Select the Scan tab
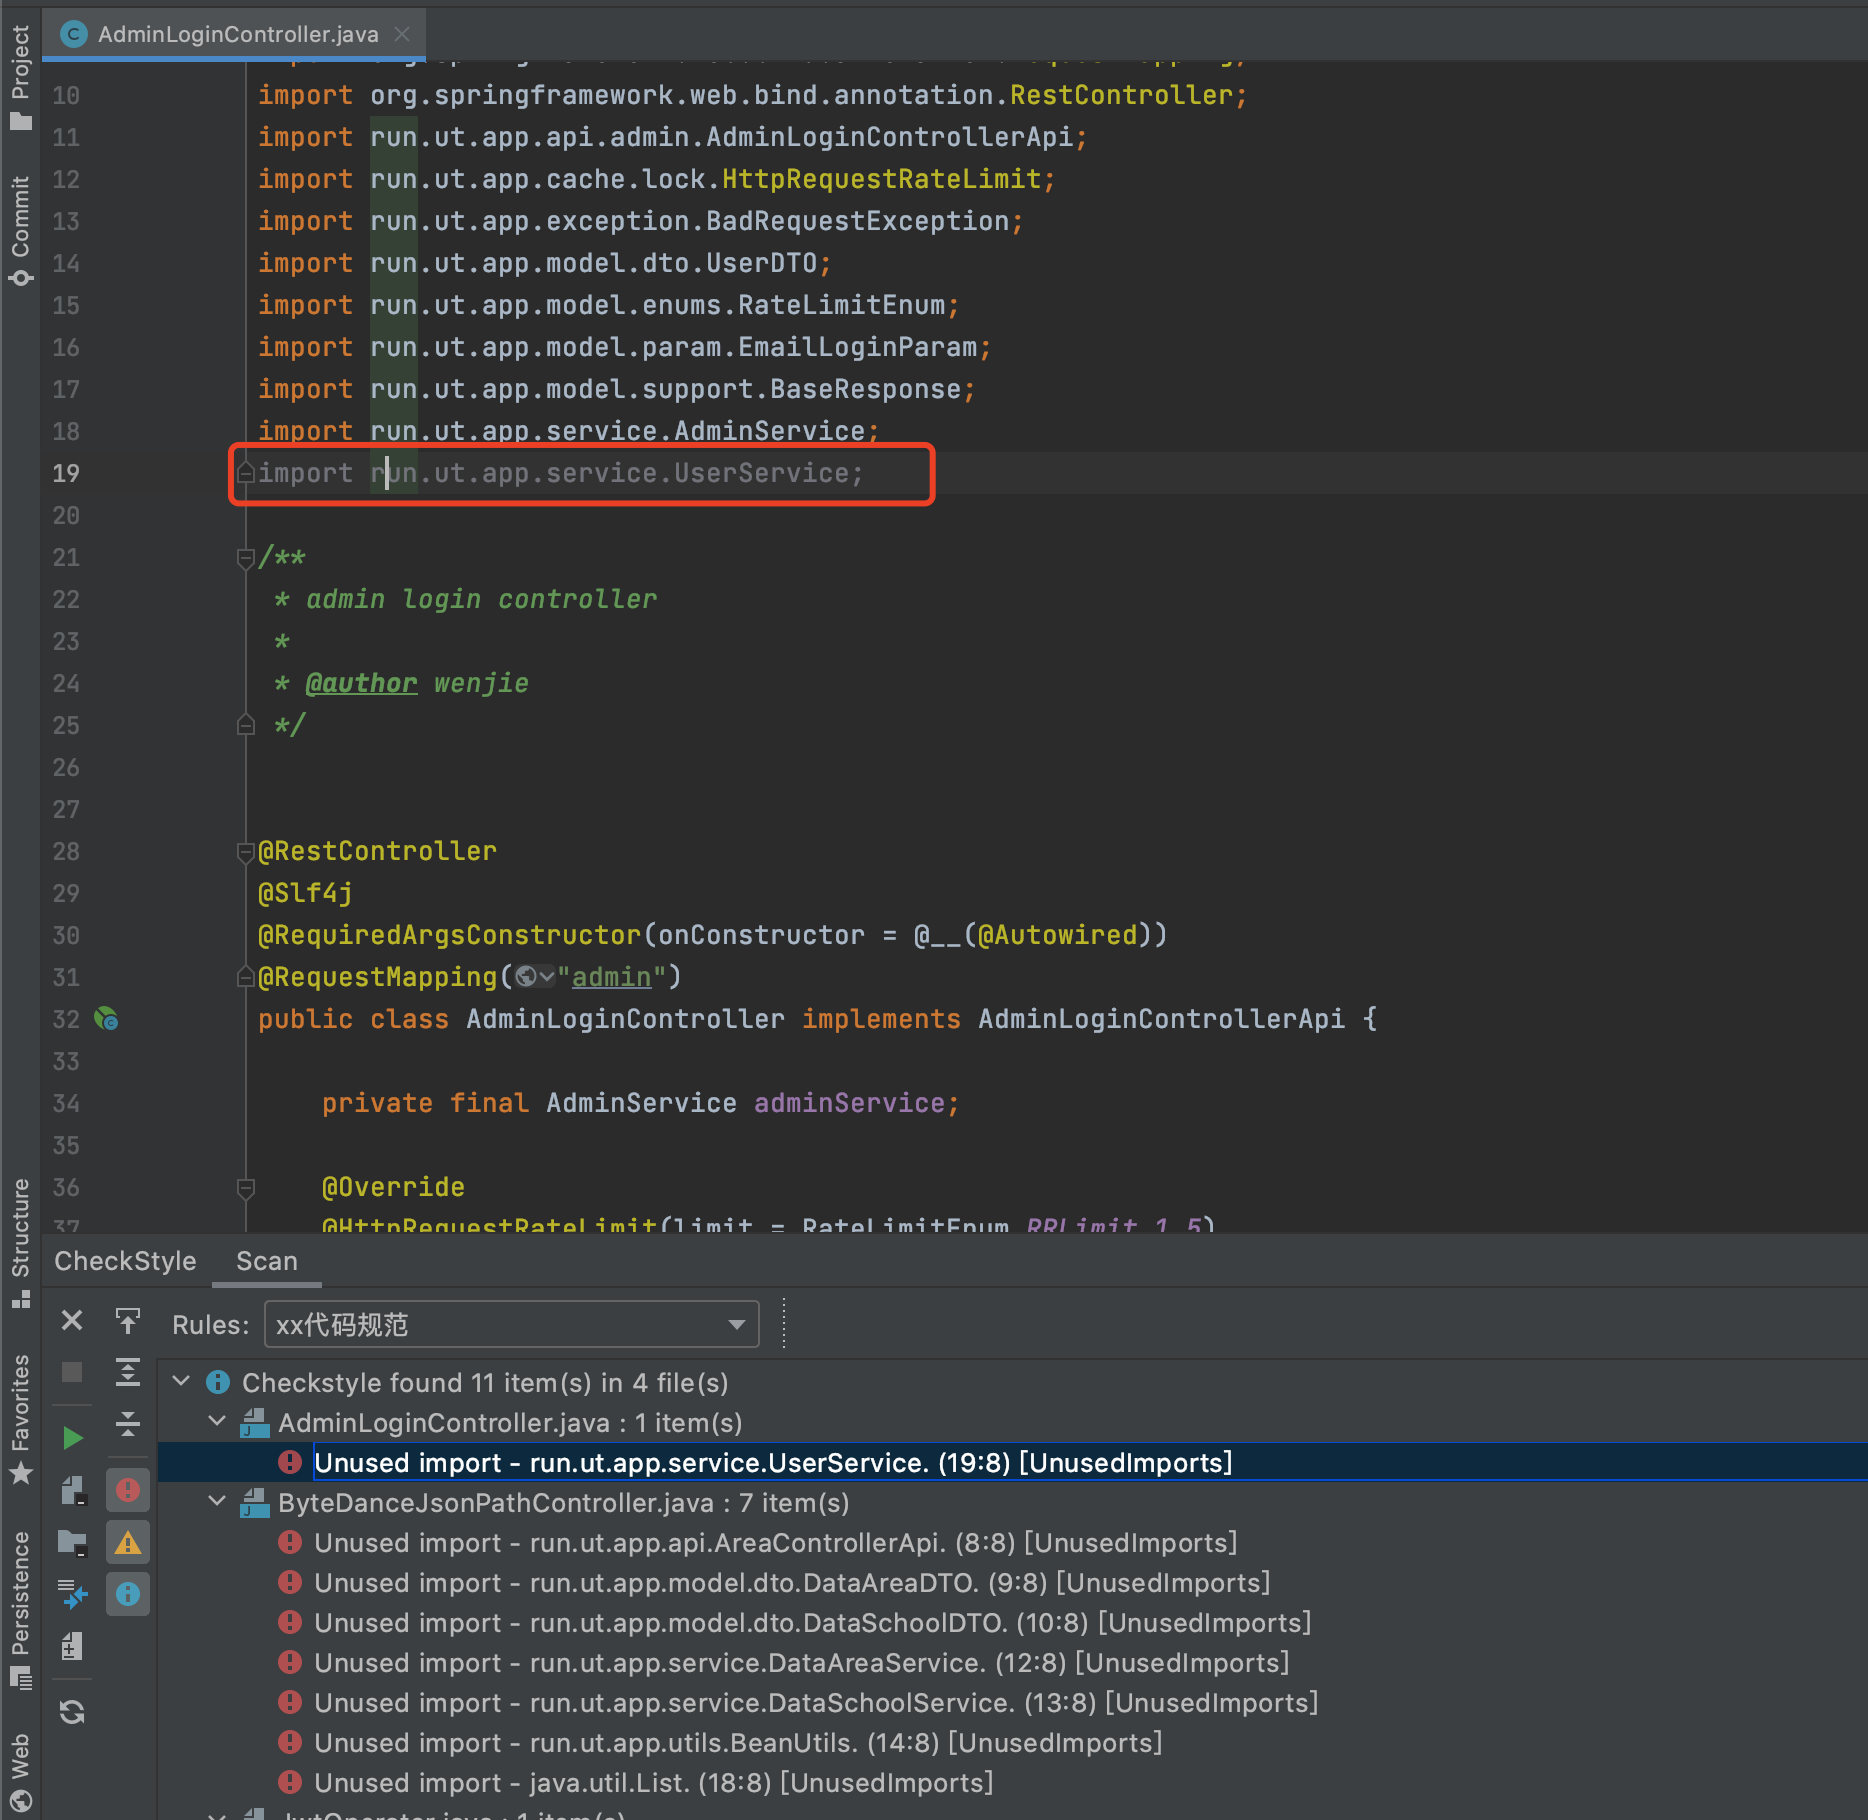Screen dimensions: 1868x1820 pyautogui.click(x=267, y=1261)
